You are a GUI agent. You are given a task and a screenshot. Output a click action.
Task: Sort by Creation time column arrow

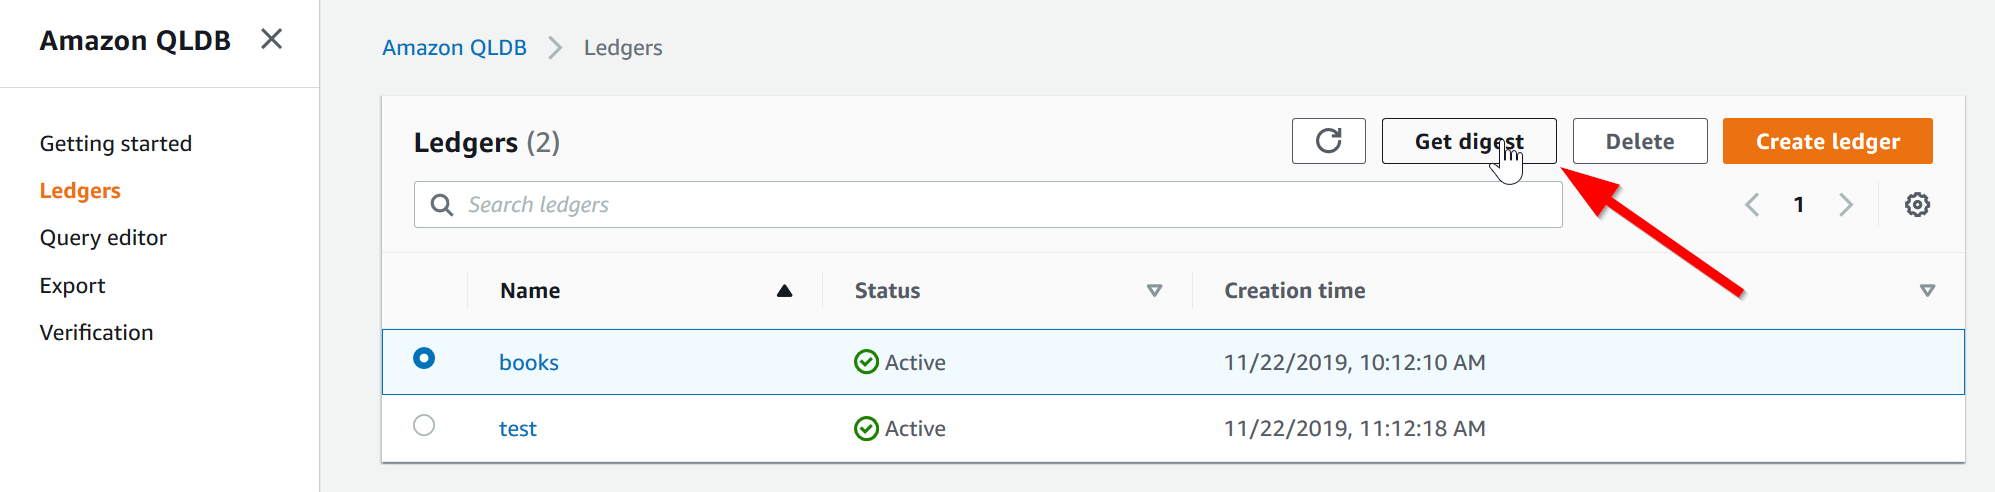tap(1927, 291)
